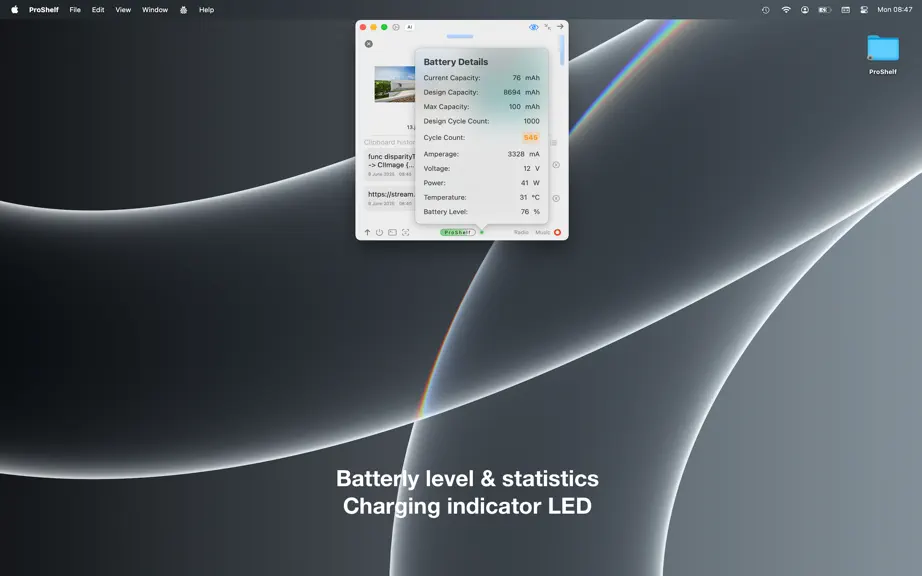Open the File menu
The image size is (922, 576).
(x=75, y=9)
